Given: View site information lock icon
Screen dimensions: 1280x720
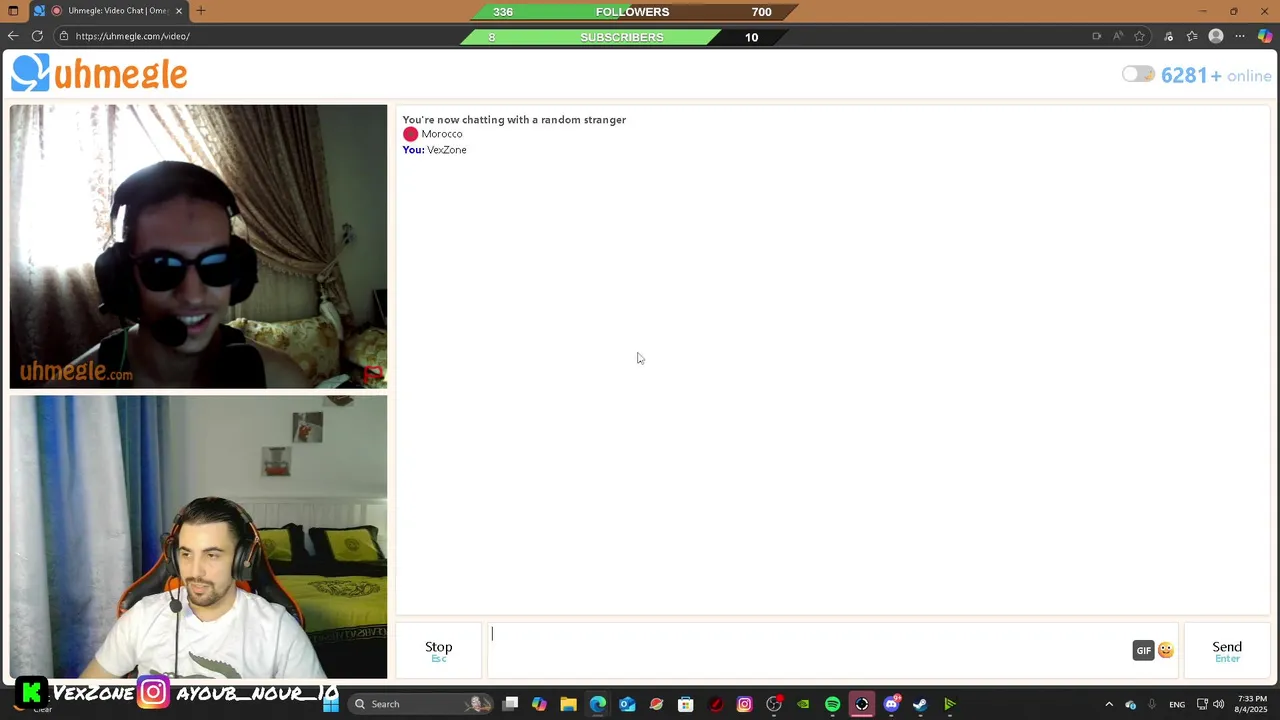Looking at the screenshot, I should (x=63, y=36).
